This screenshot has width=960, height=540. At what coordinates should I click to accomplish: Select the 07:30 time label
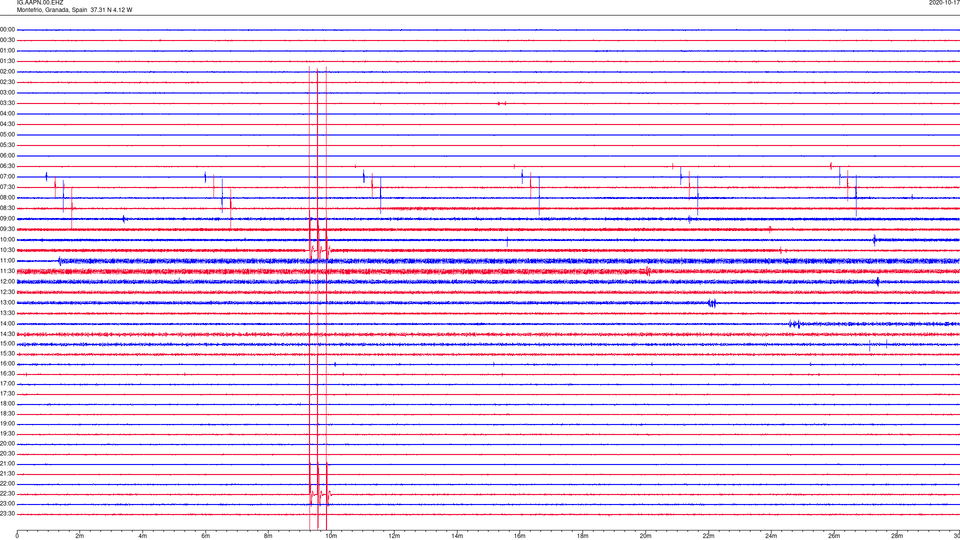[7, 187]
